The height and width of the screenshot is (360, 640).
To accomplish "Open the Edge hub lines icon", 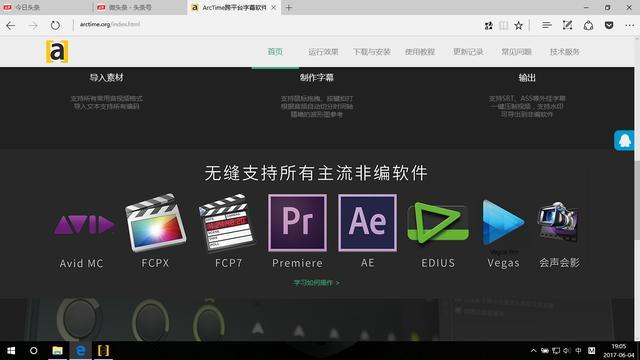I will pyautogui.click(x=547, y=25).
